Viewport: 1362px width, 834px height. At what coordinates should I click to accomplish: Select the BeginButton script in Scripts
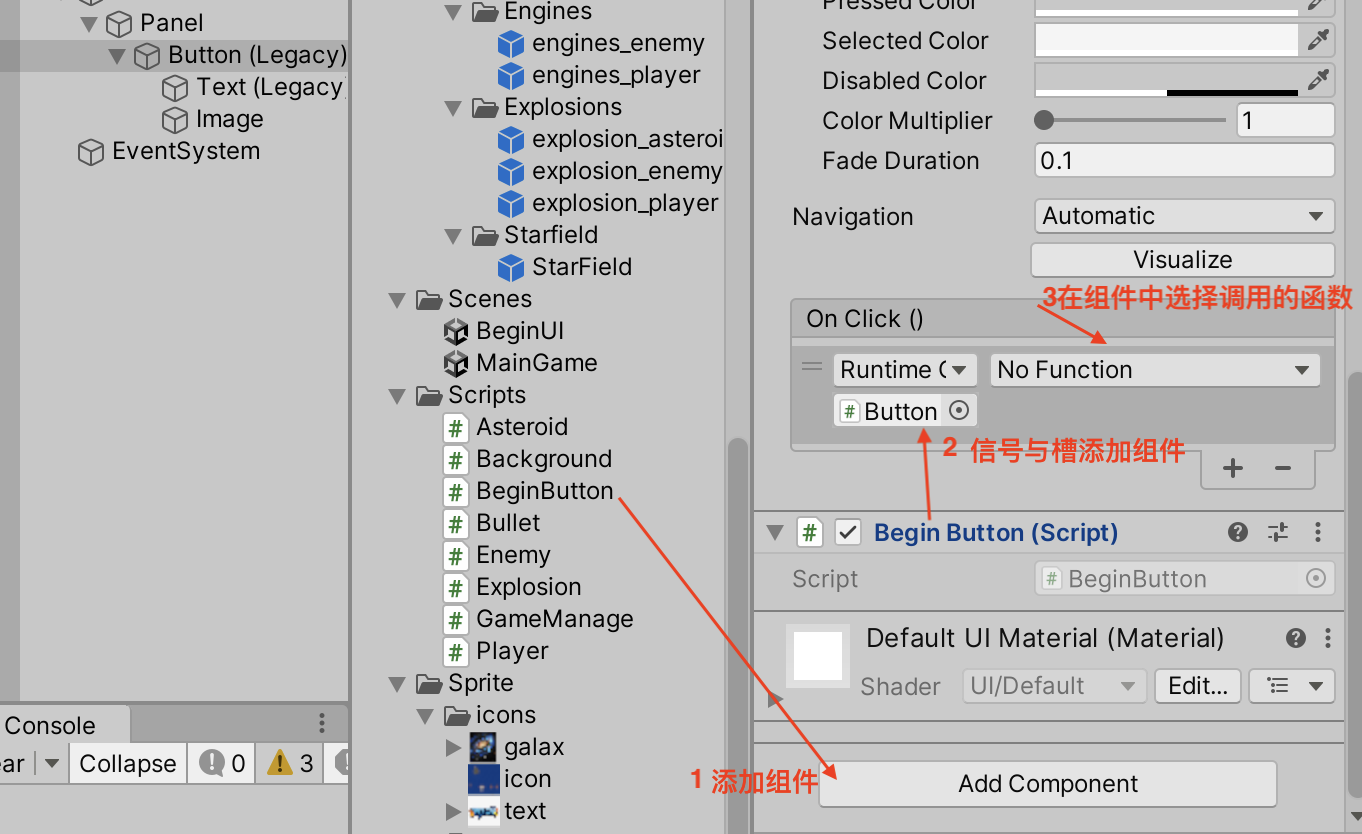click(x=544, y=491)
